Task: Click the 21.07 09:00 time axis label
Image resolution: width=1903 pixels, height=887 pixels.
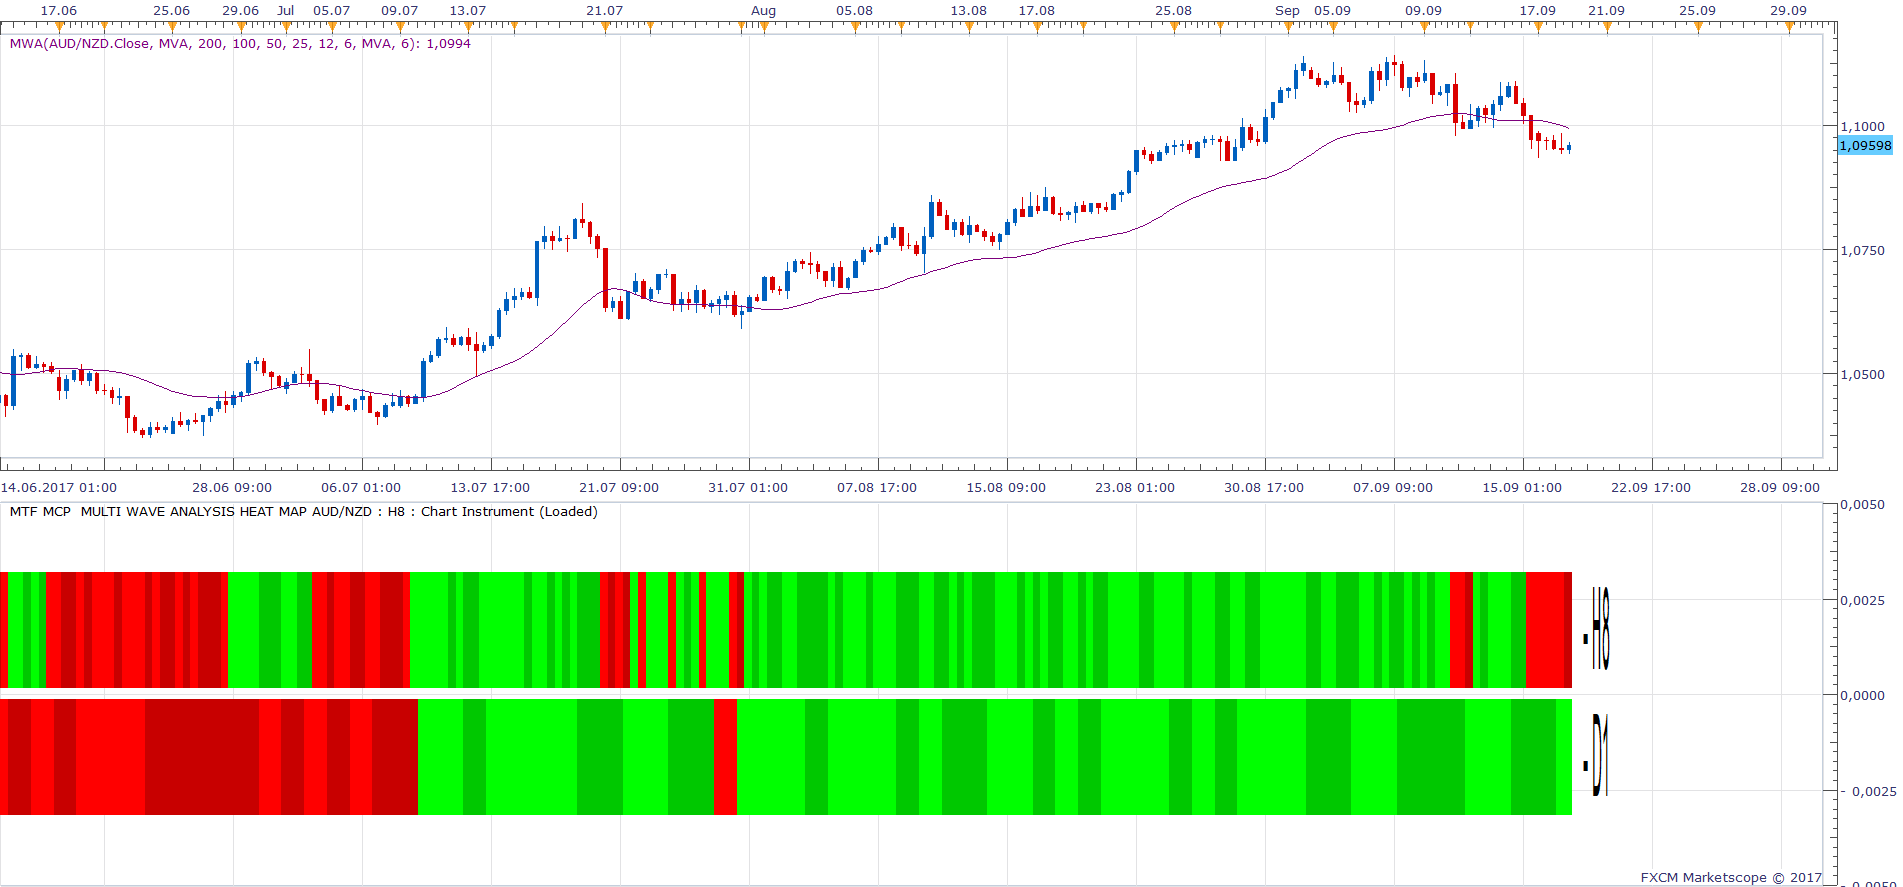Action: [619, 488]
